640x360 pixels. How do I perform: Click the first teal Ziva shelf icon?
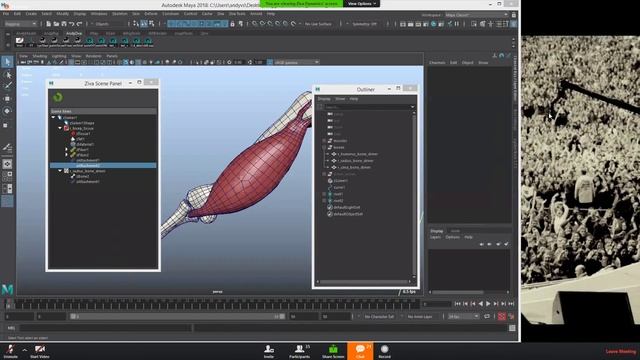tap(90, 40)
